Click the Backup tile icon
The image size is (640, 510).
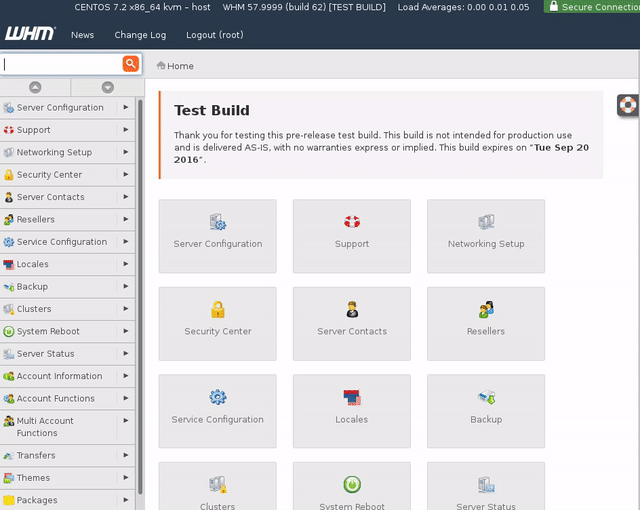click(487, 397)
